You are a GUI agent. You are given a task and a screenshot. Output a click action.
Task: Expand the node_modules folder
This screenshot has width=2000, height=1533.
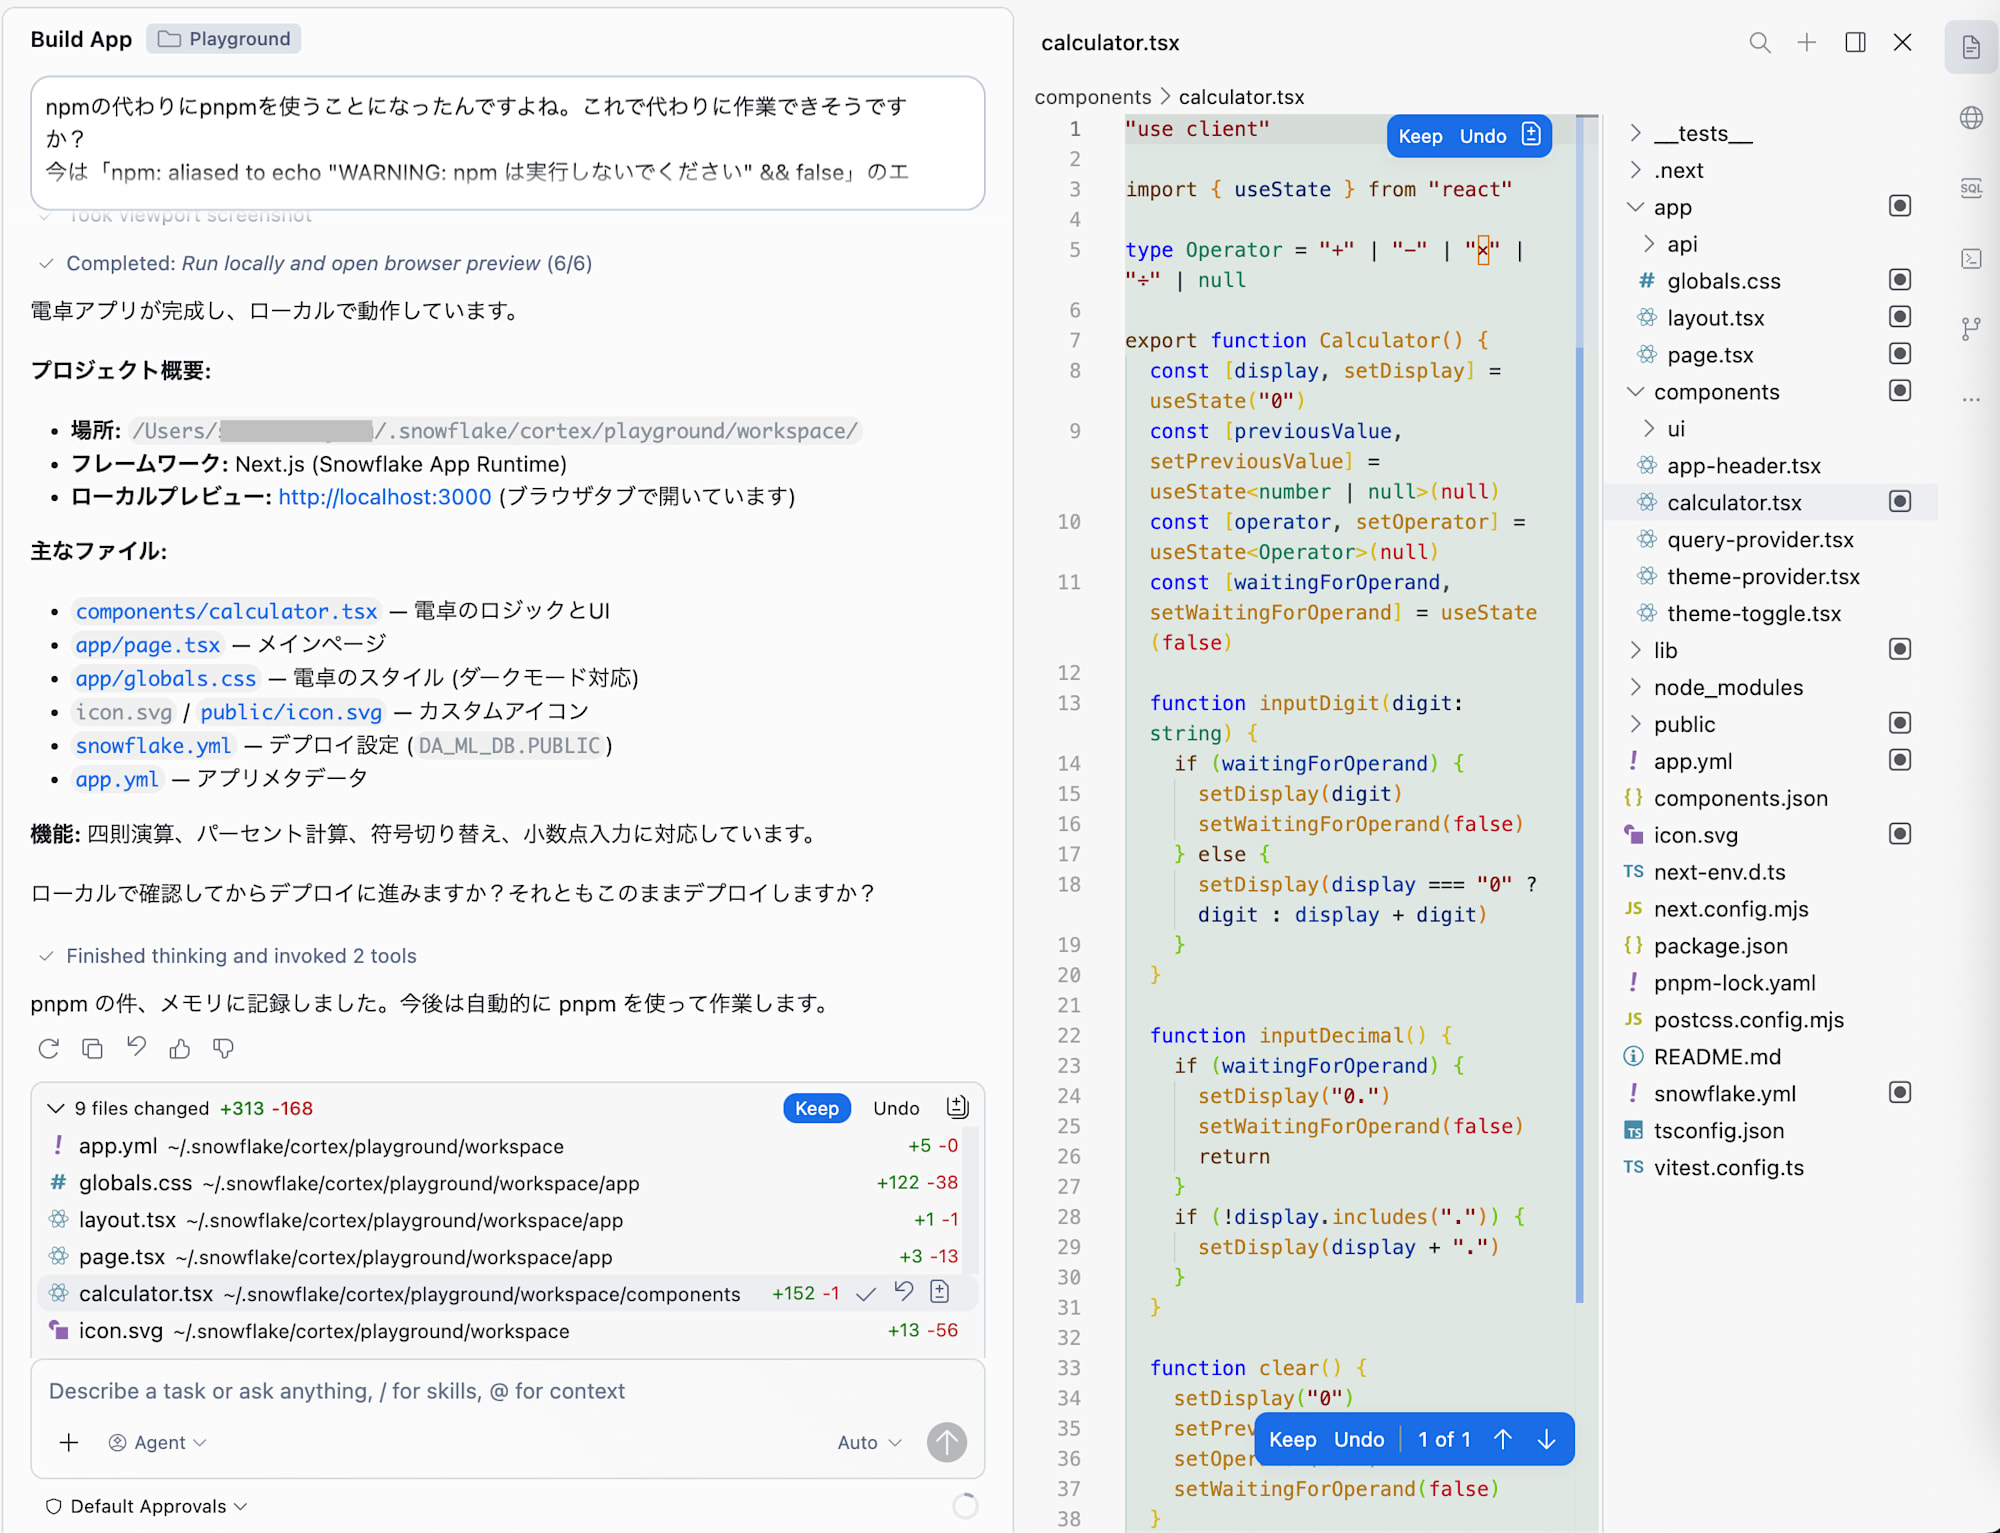(x=1635, y=687)
